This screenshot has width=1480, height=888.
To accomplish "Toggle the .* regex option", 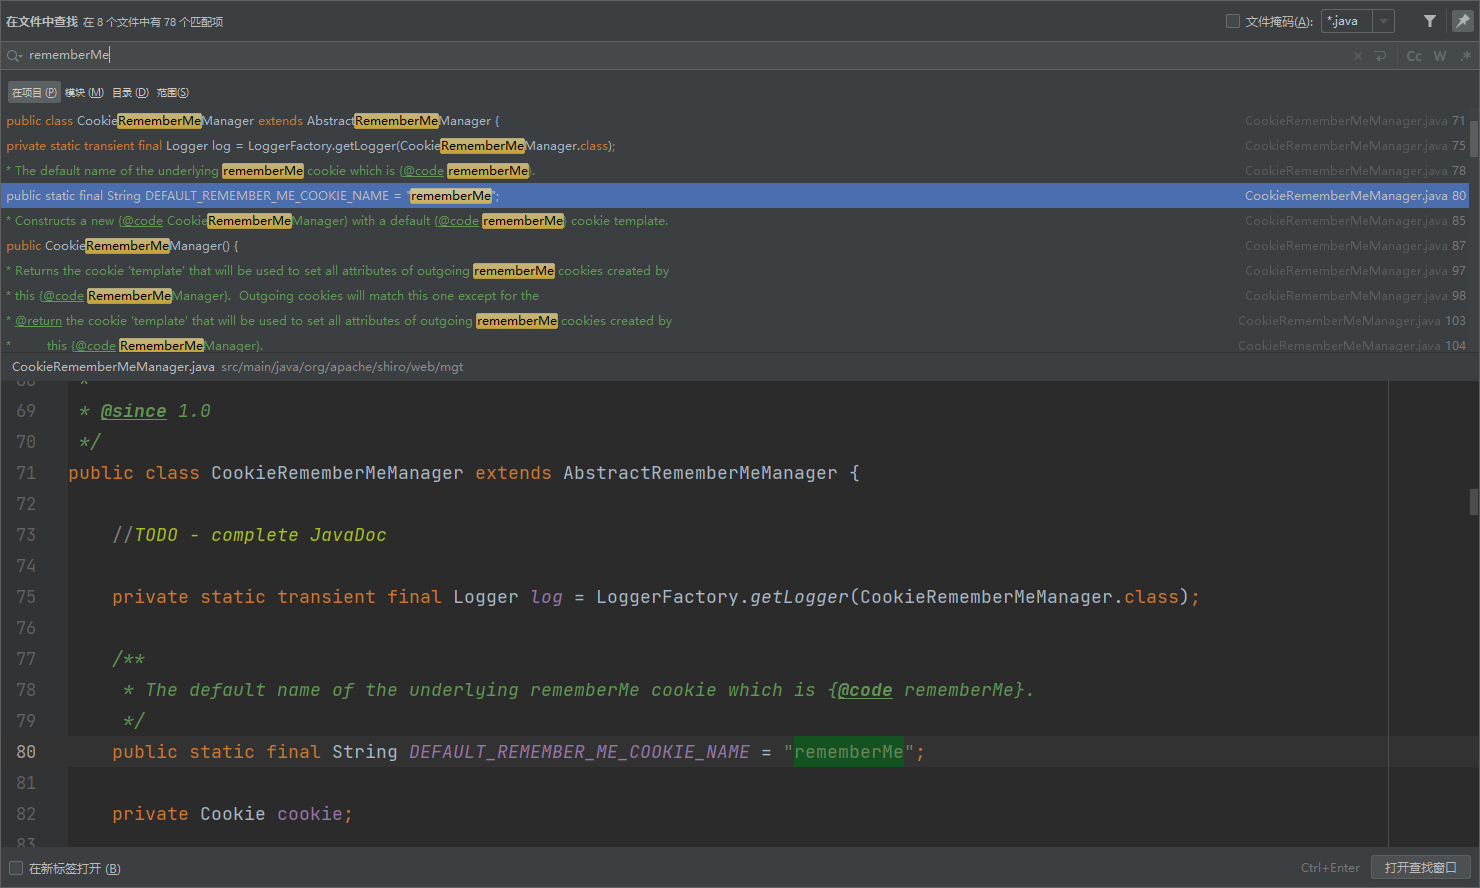I will pos(1465,56).
